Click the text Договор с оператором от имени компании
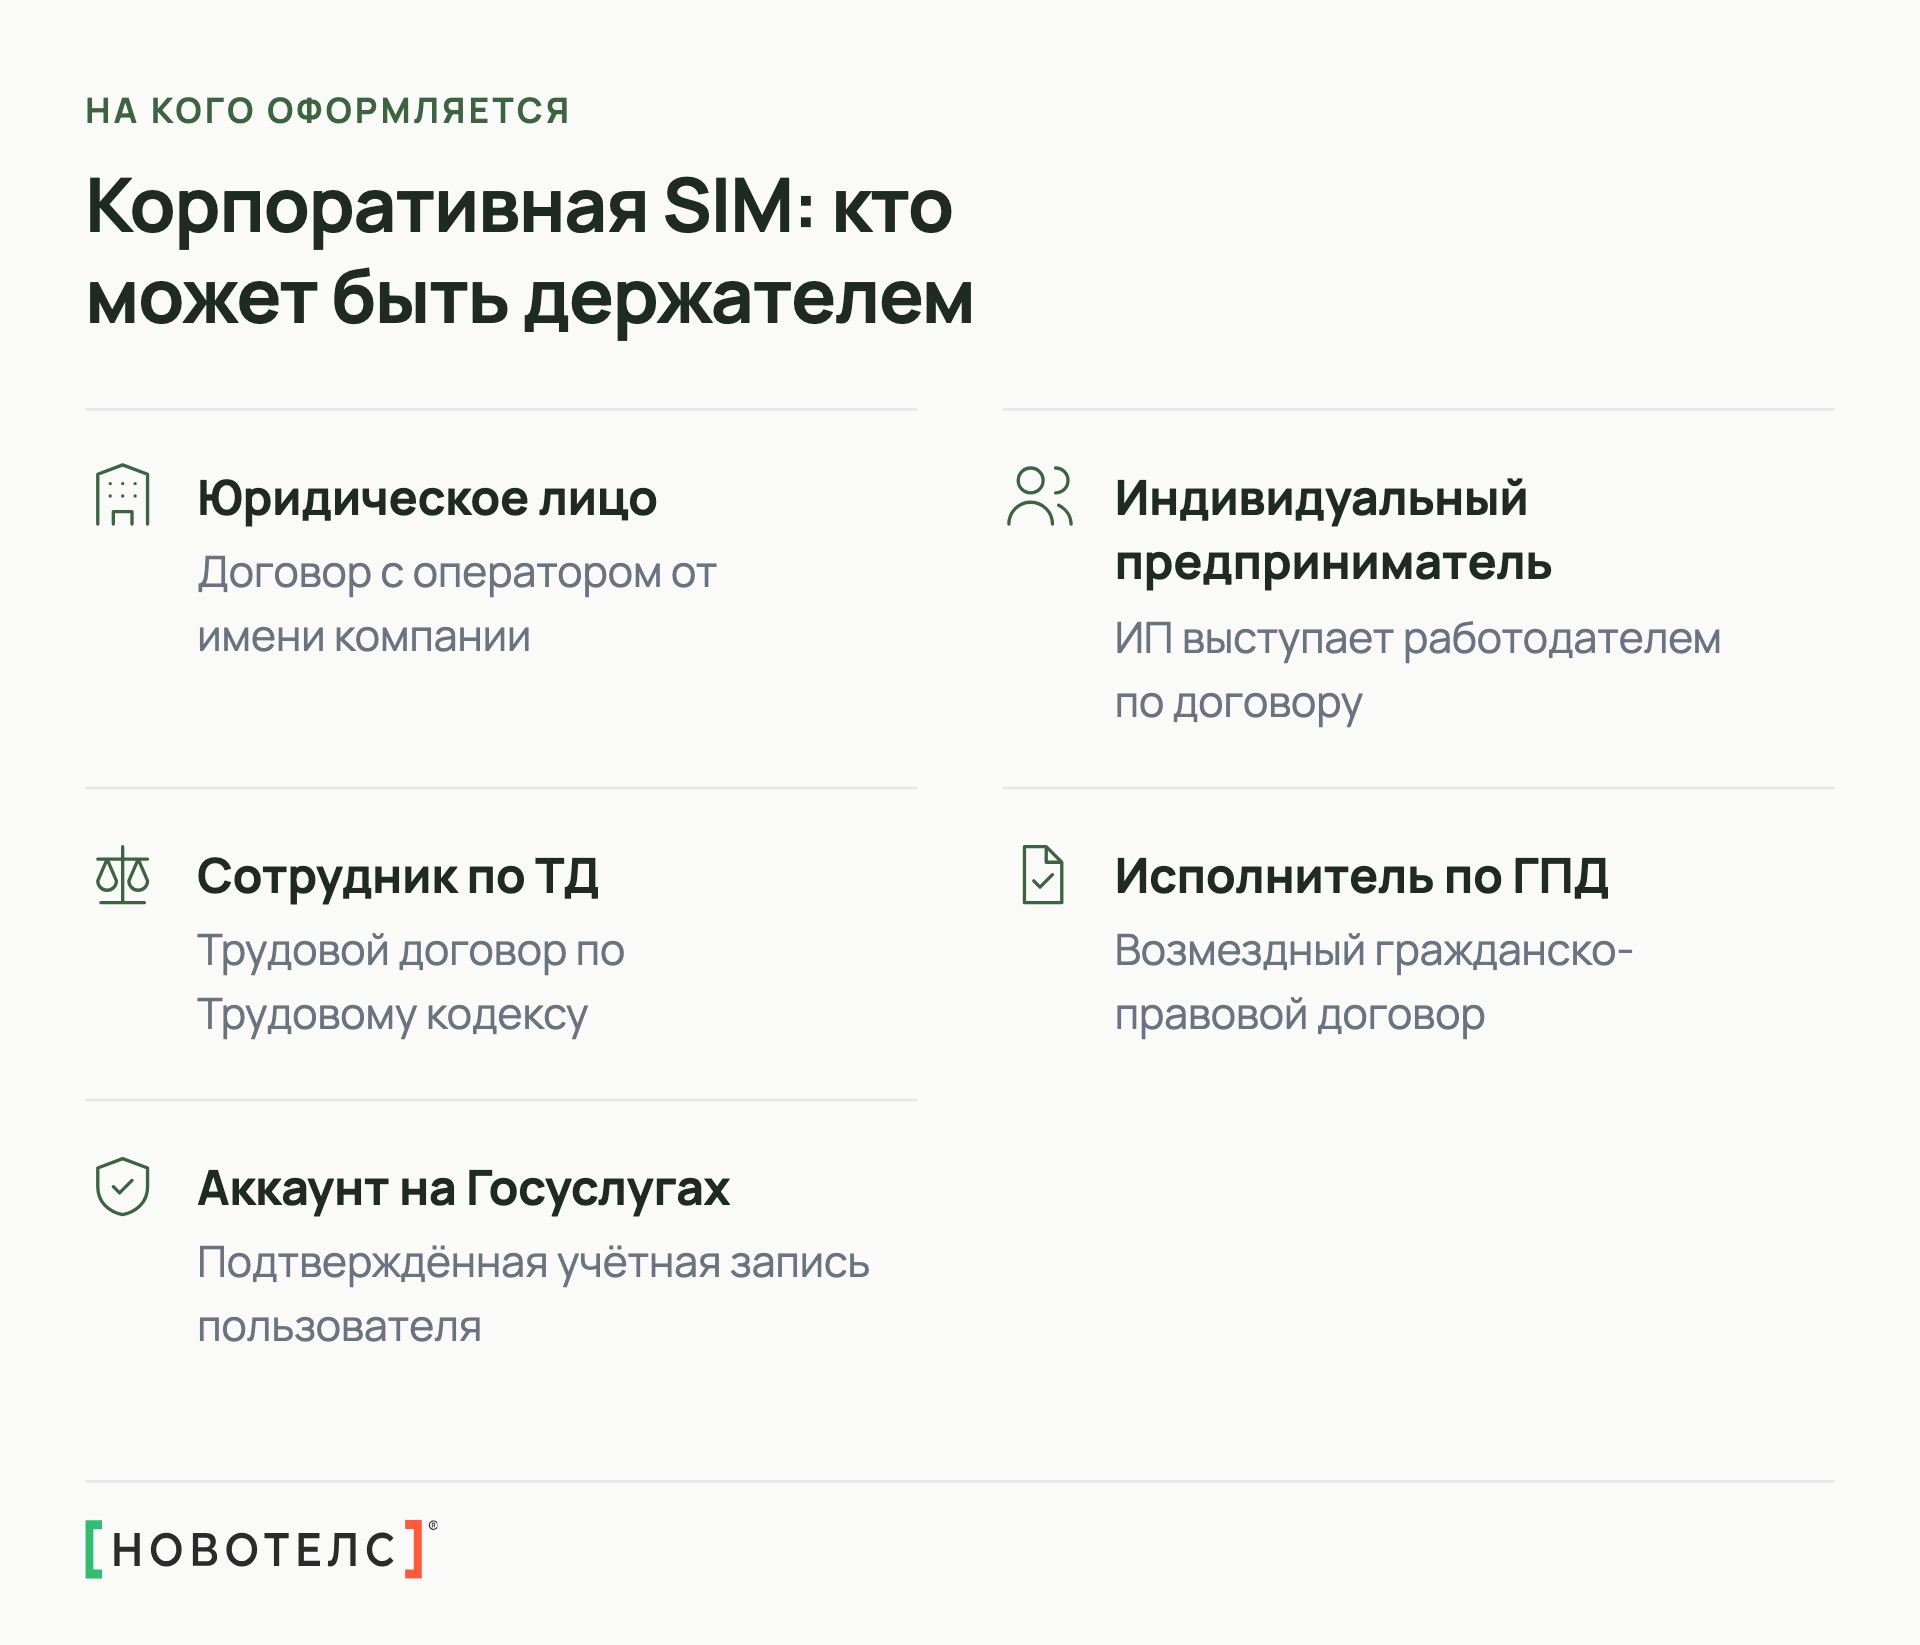This screenshot has height=1645, width=1920. tap(457, 604)
